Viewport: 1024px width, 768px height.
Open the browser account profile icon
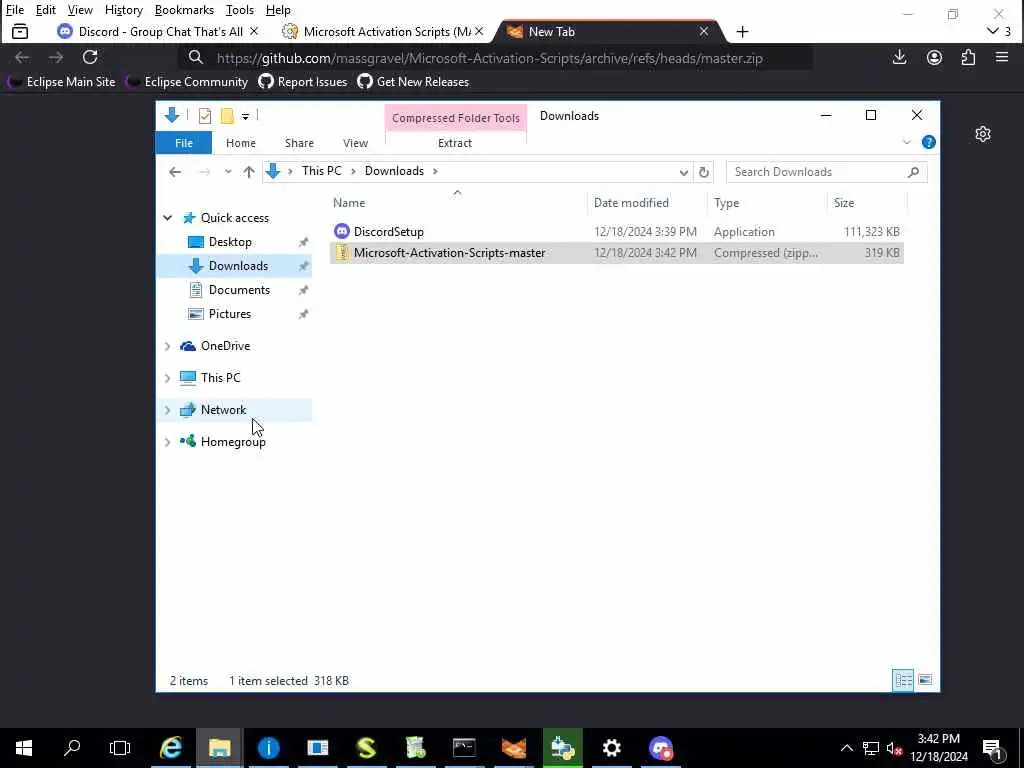pos(935,57)
